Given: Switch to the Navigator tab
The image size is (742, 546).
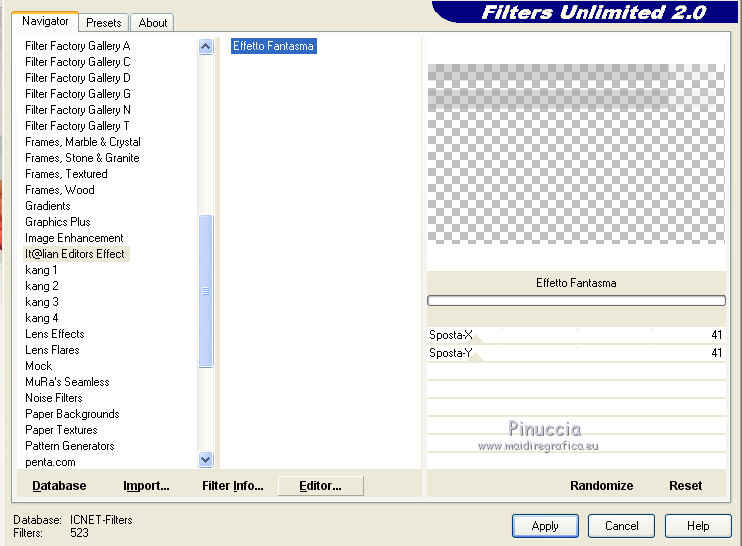Looking at the screenshot, I should coord(45,21).
